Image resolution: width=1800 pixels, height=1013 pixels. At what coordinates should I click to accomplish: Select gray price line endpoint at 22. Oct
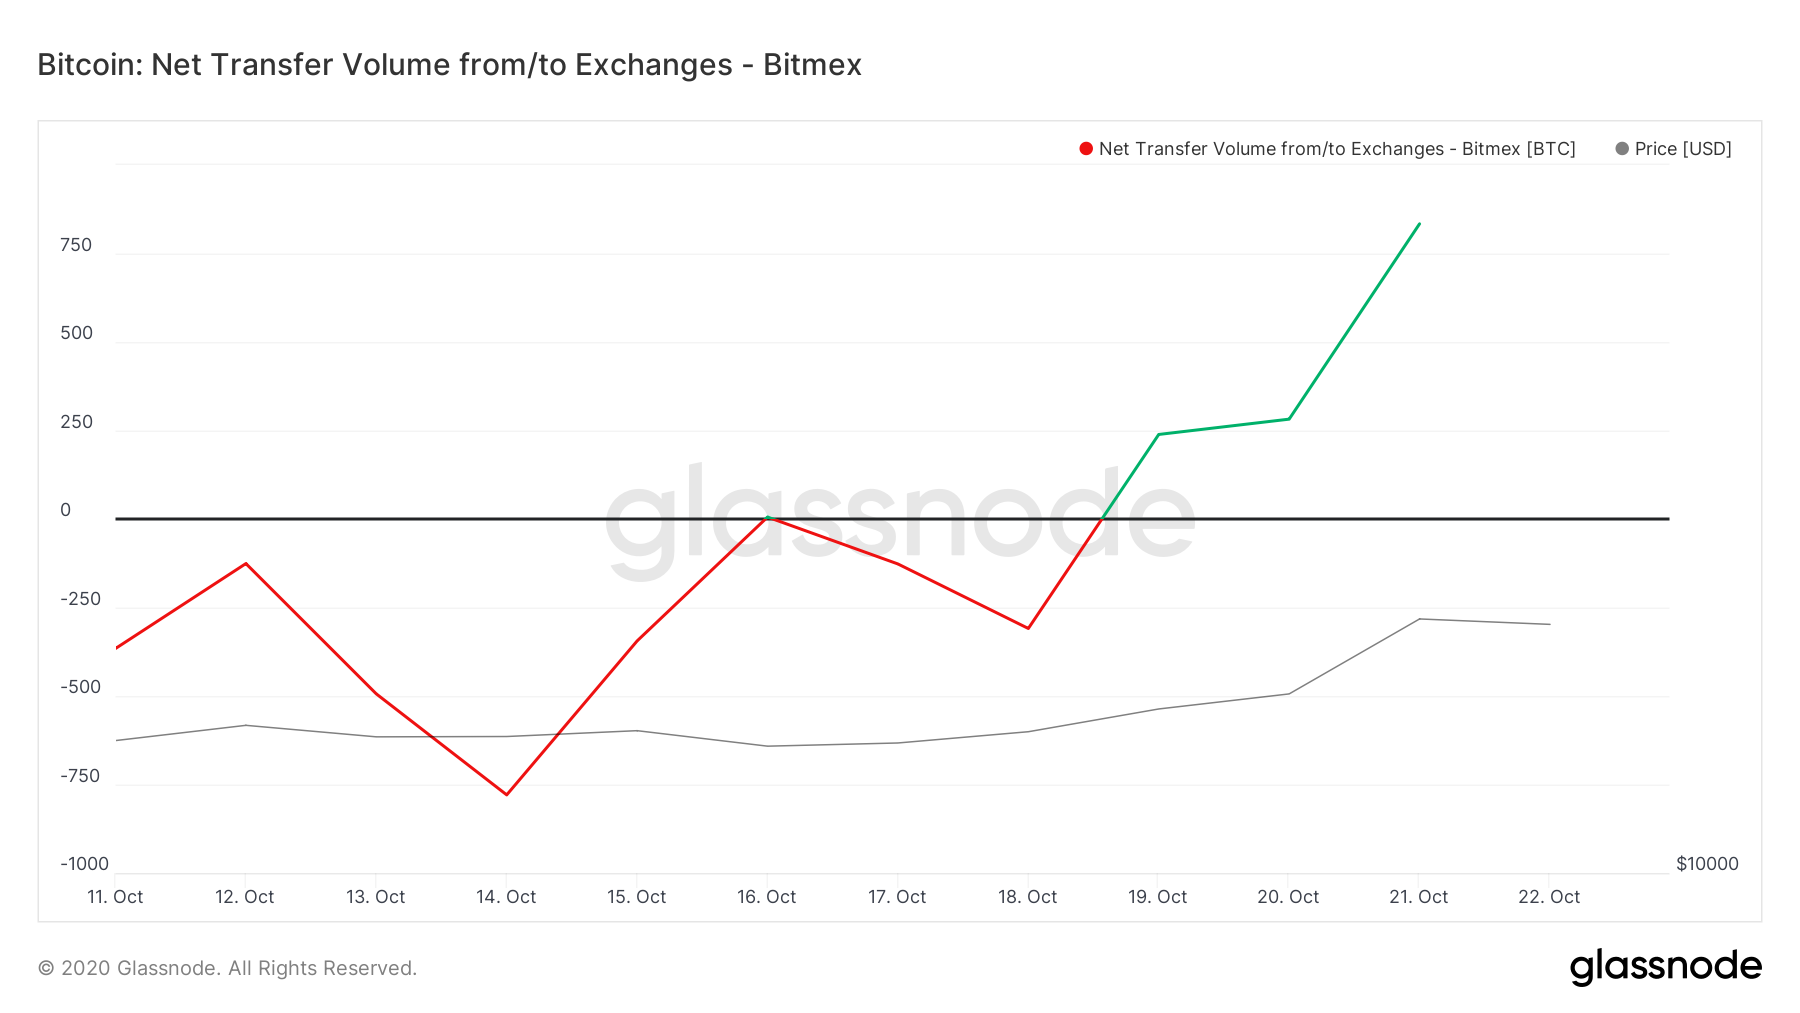(1550, 624)
